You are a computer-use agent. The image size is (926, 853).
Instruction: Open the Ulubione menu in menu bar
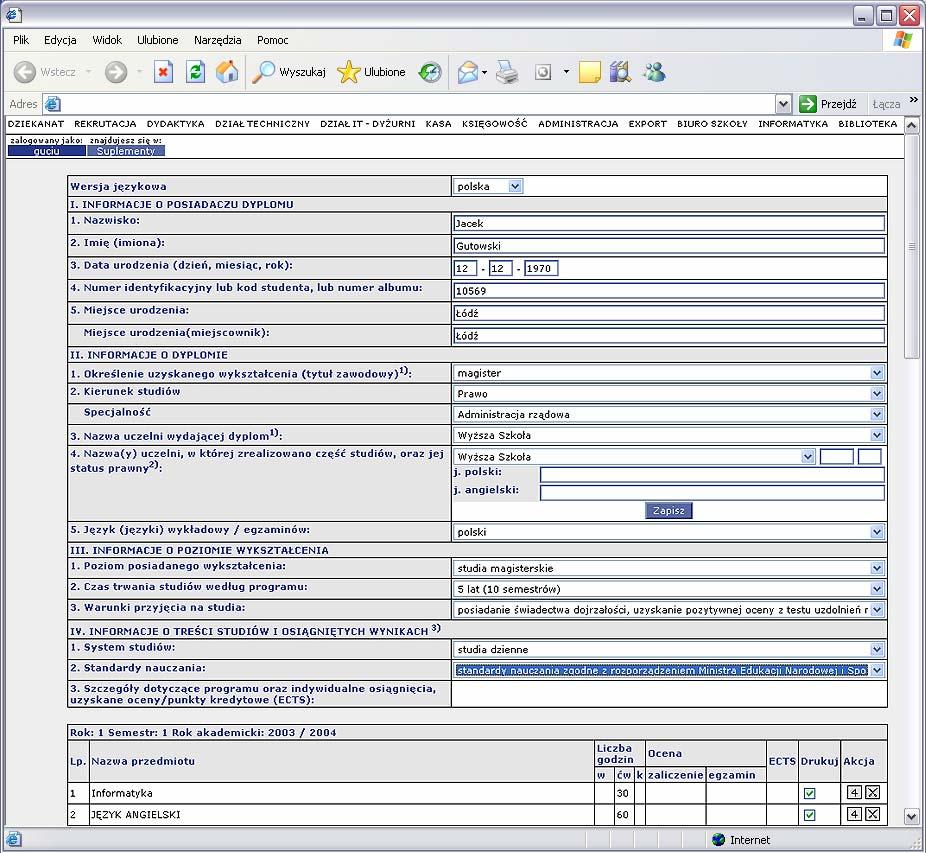(x=158, y=40)
